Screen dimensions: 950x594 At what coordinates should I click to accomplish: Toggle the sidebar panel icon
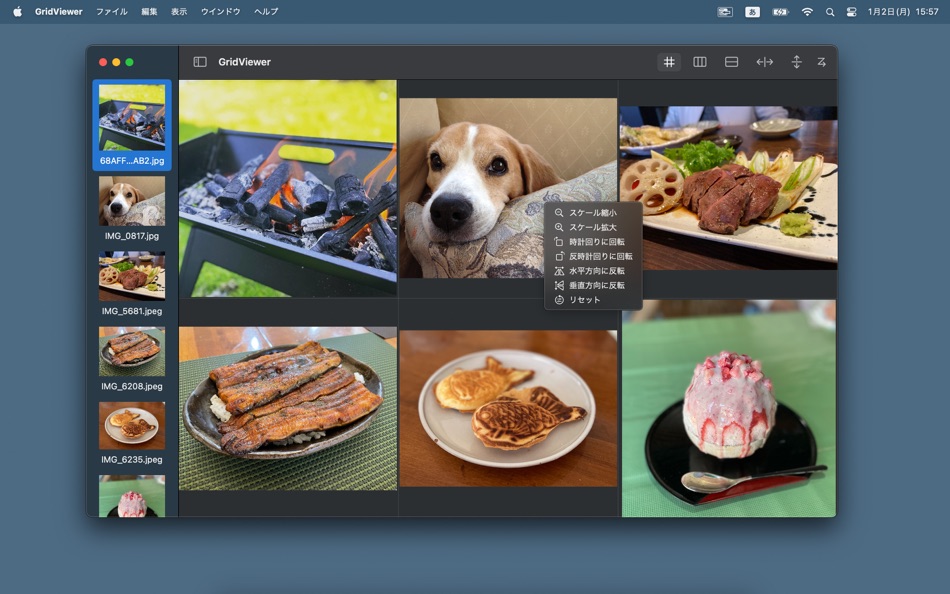[200, 62]
